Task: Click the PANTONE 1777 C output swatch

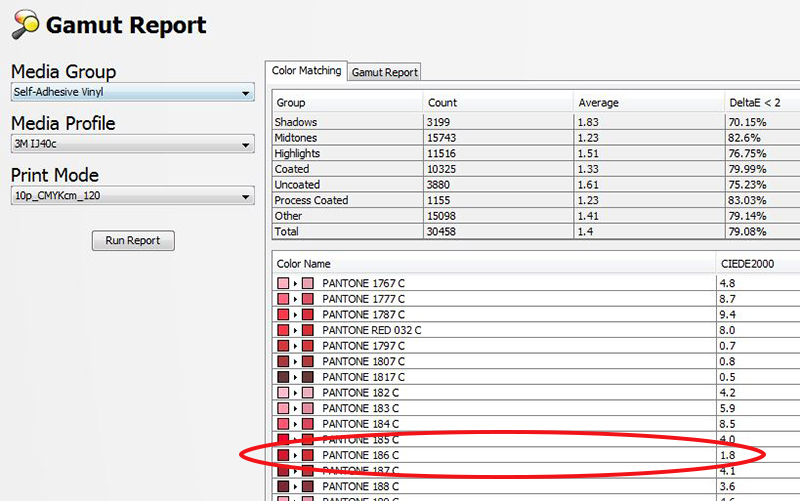Action: [308, 299]
